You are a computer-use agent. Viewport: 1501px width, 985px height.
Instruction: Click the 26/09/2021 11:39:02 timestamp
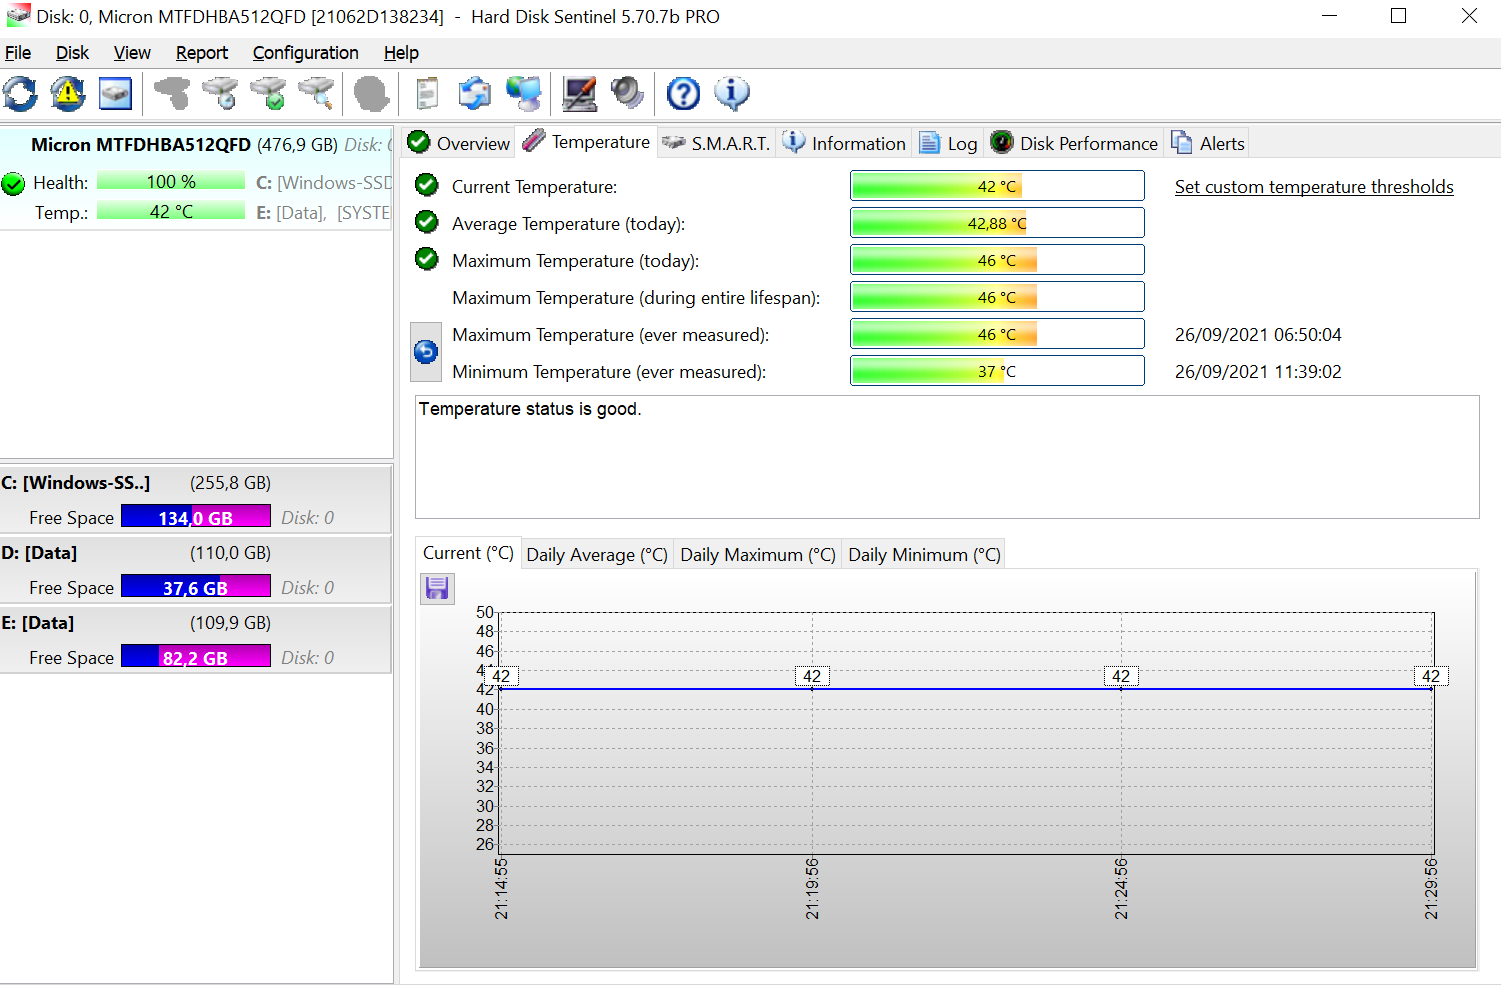[1258, 372]
